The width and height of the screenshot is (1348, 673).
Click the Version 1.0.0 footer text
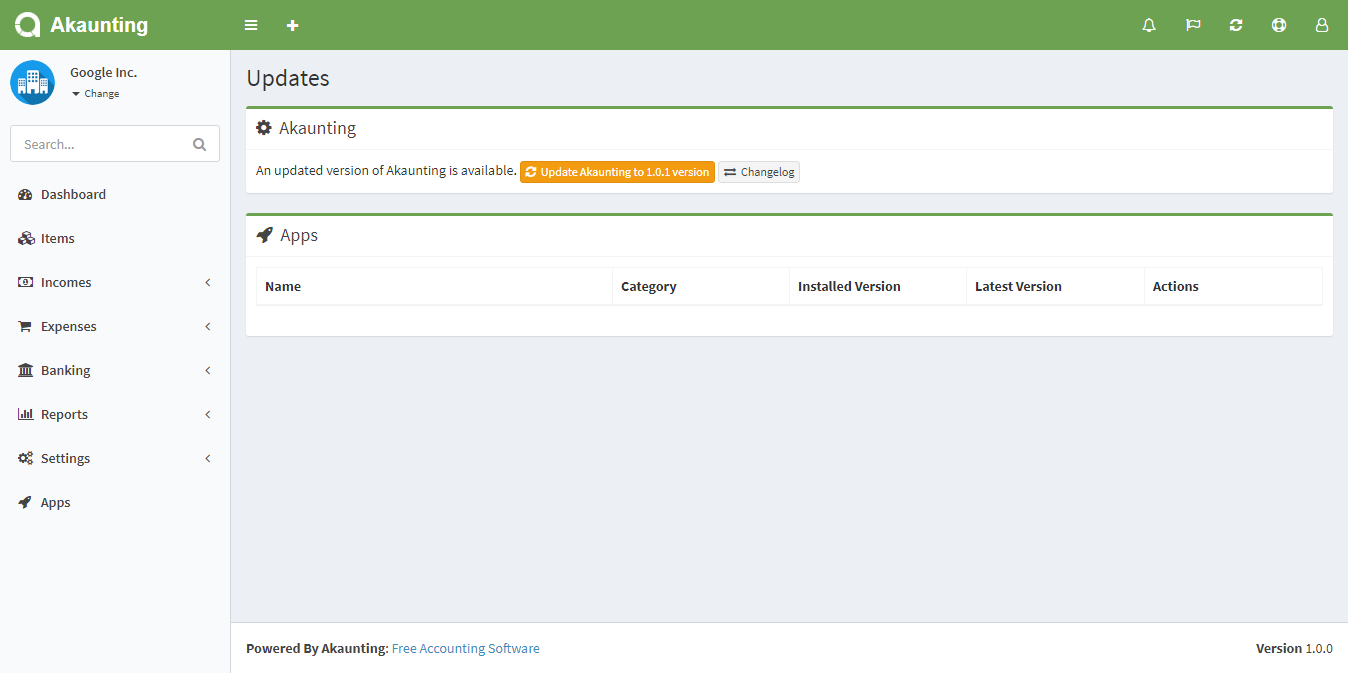click(x=1294, y=648)
